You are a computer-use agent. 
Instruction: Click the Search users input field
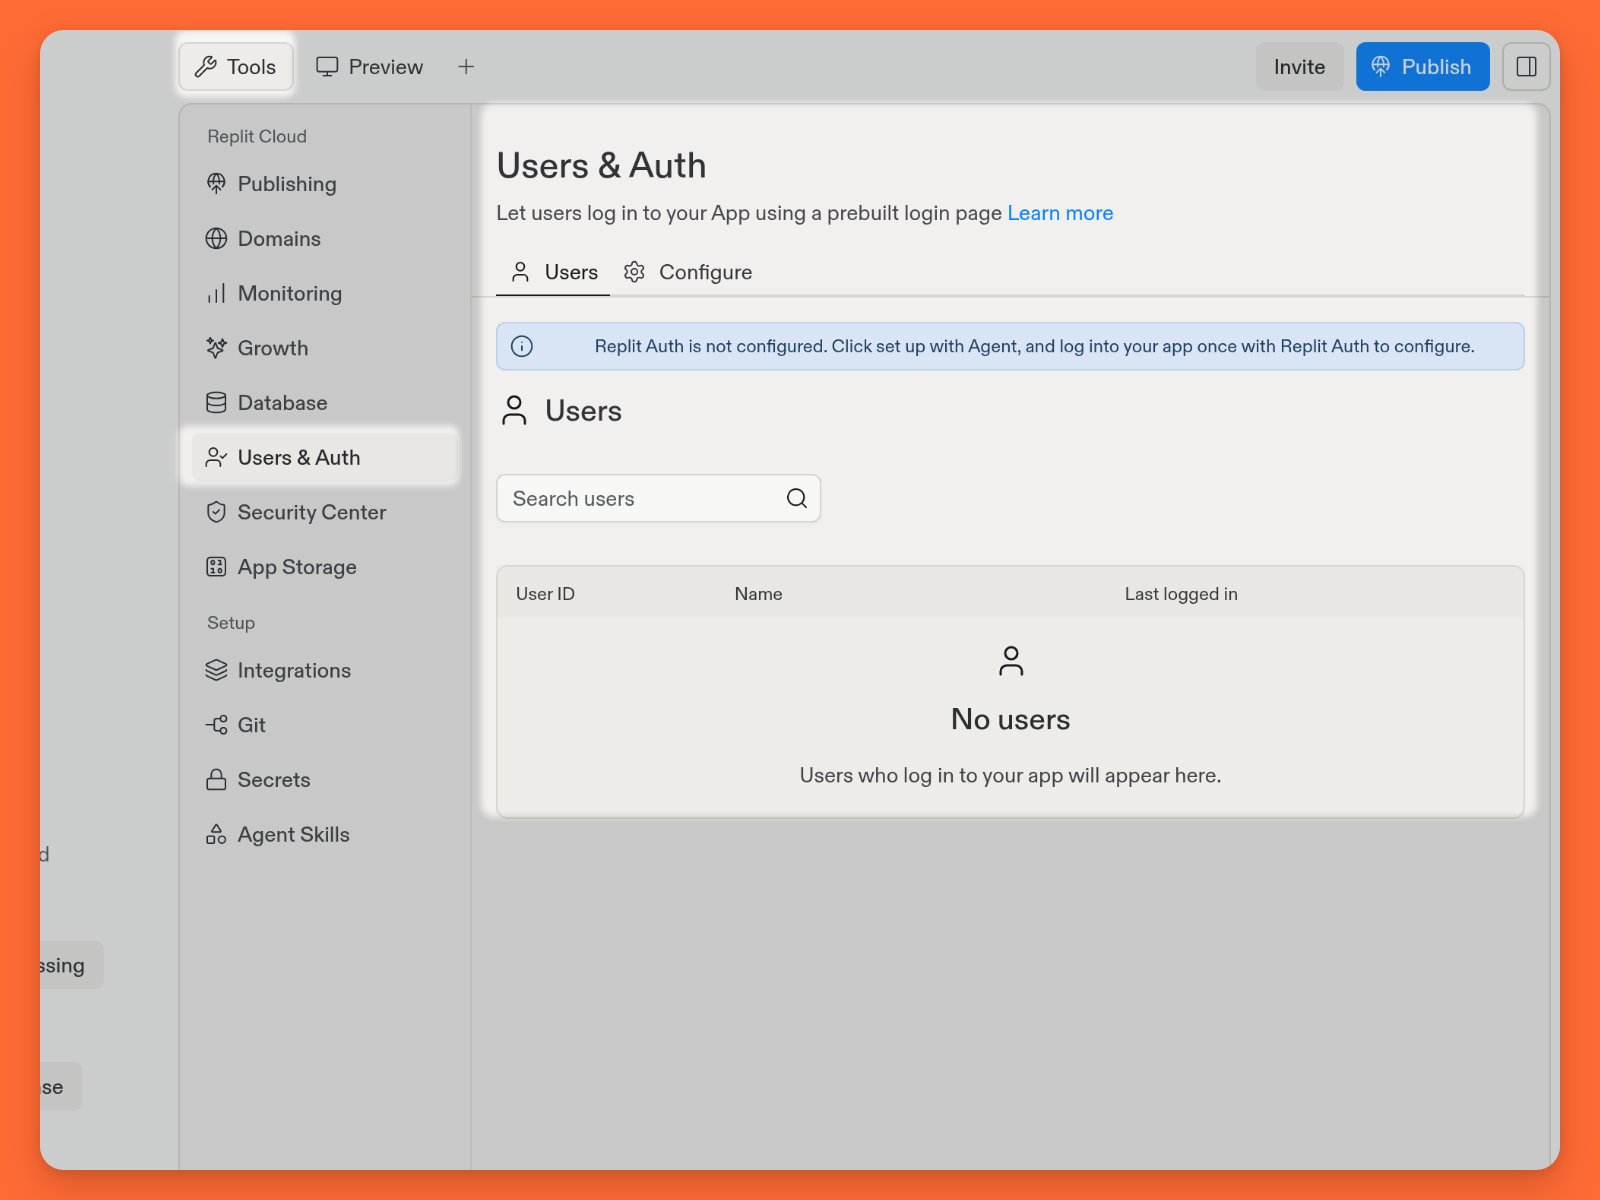coord(658,498)
